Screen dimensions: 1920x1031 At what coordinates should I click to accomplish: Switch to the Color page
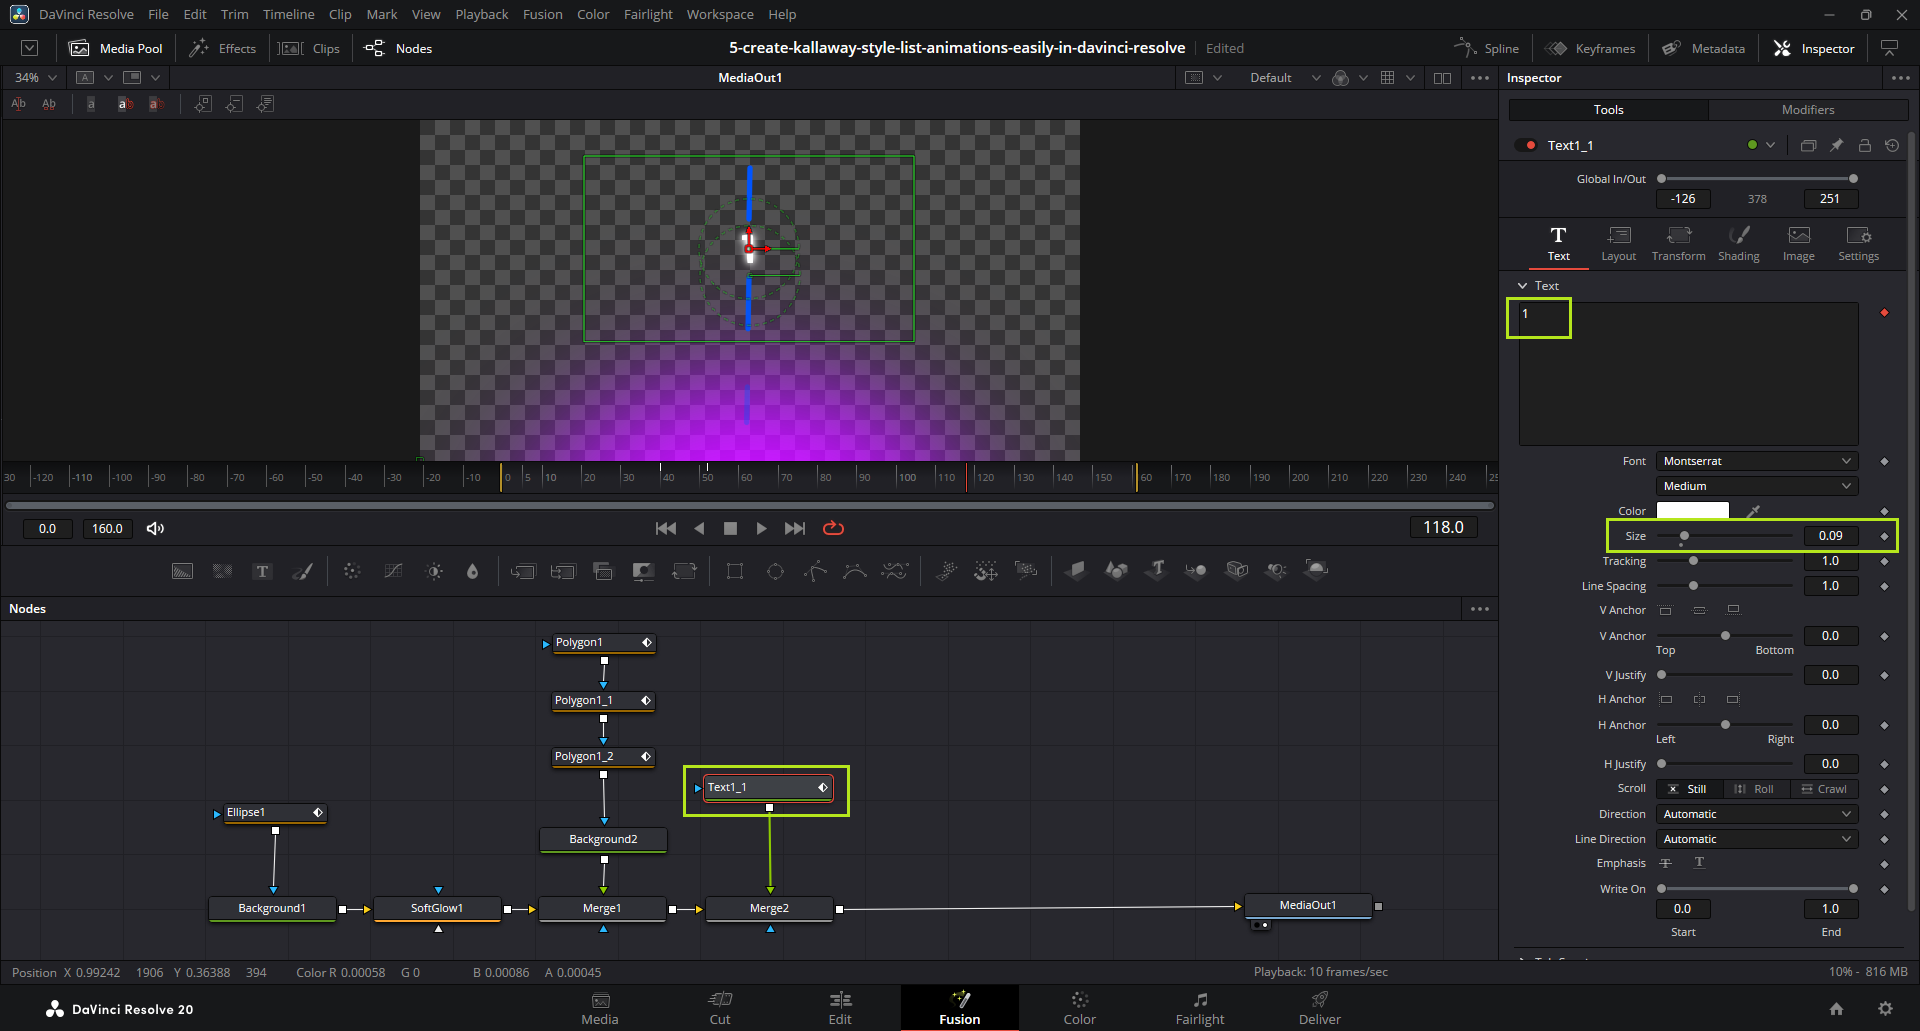[x=1079, y=1008]
